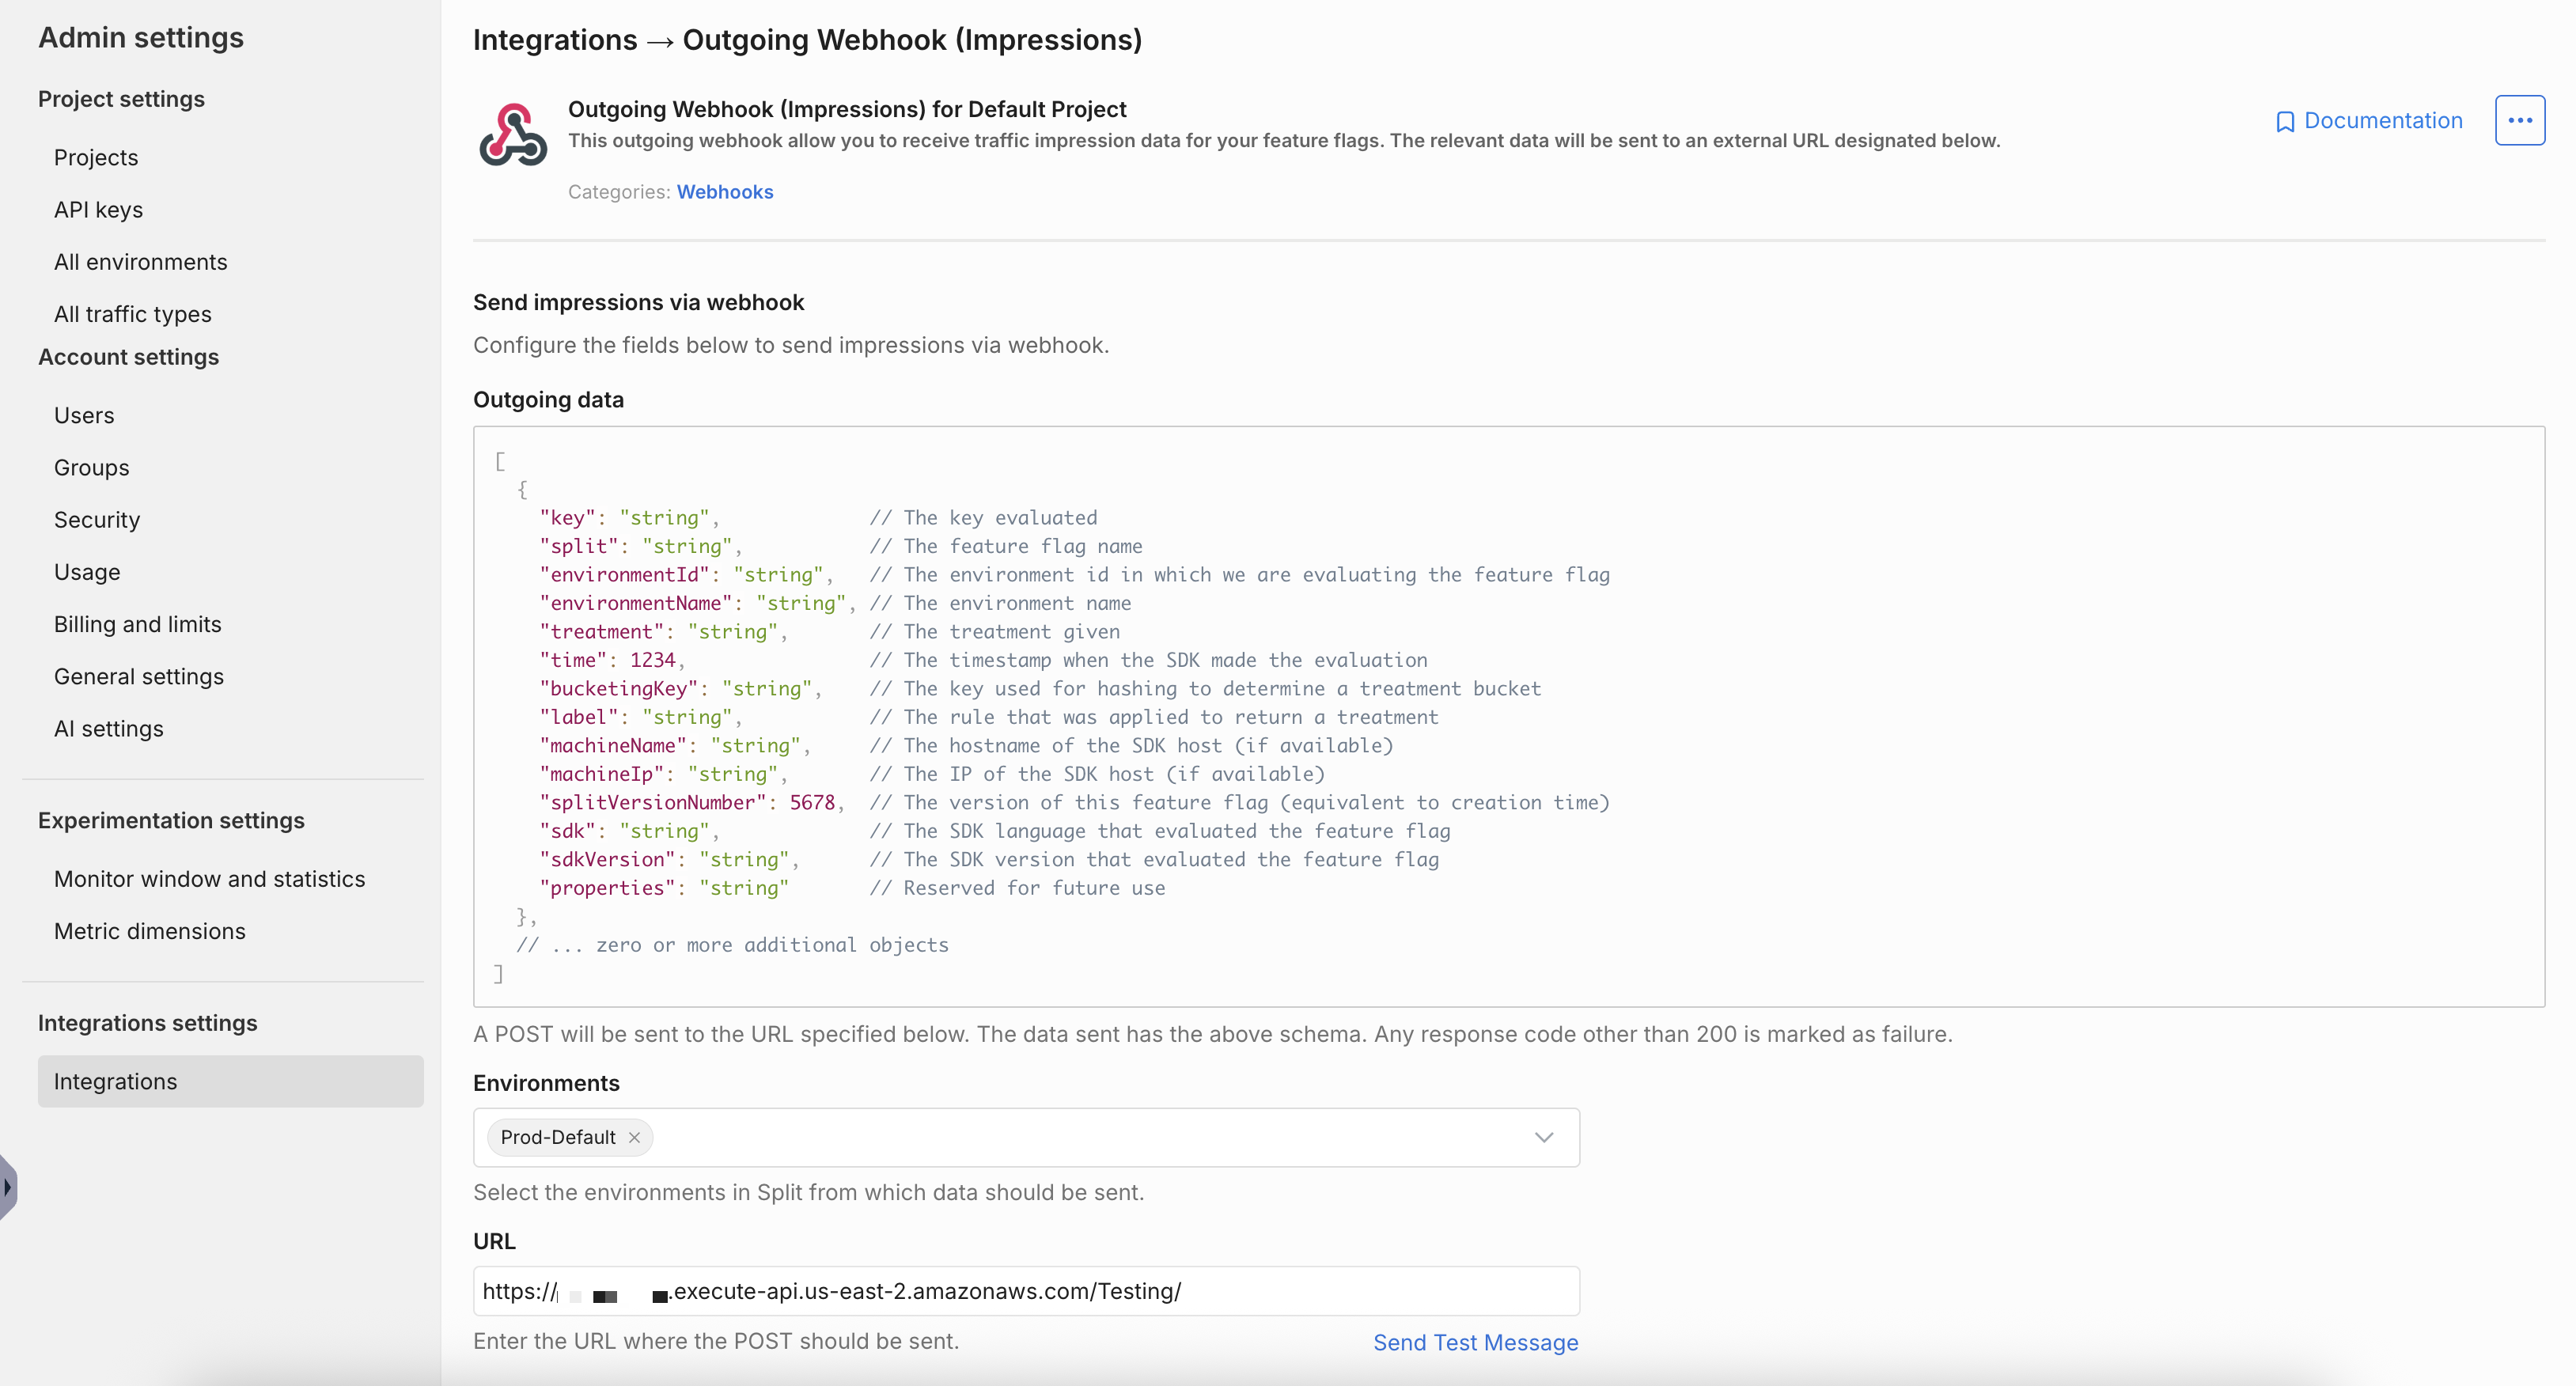2576x1386 pixels.
Task: Open Billing and limits page
Action: point(137,624)
